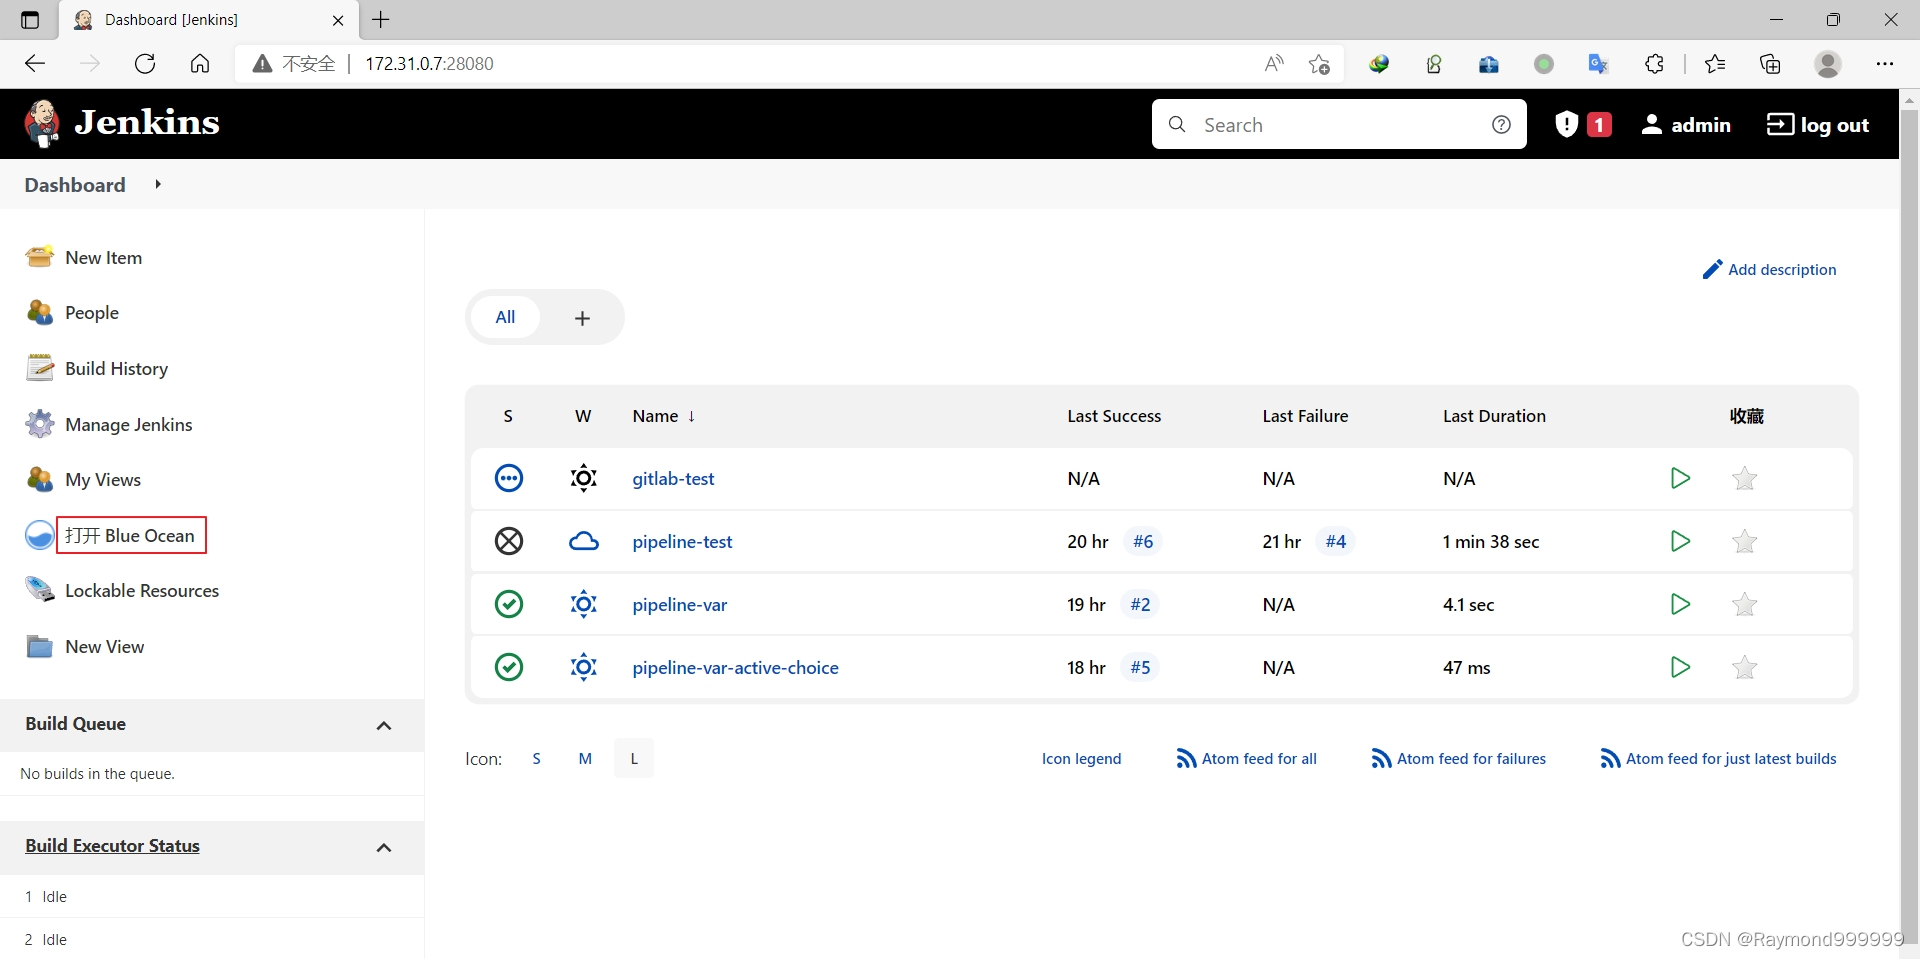Open browser extensions puzzle icon
The height and width of the screenshot is (959, 1920).
[x=1654, y=64]
